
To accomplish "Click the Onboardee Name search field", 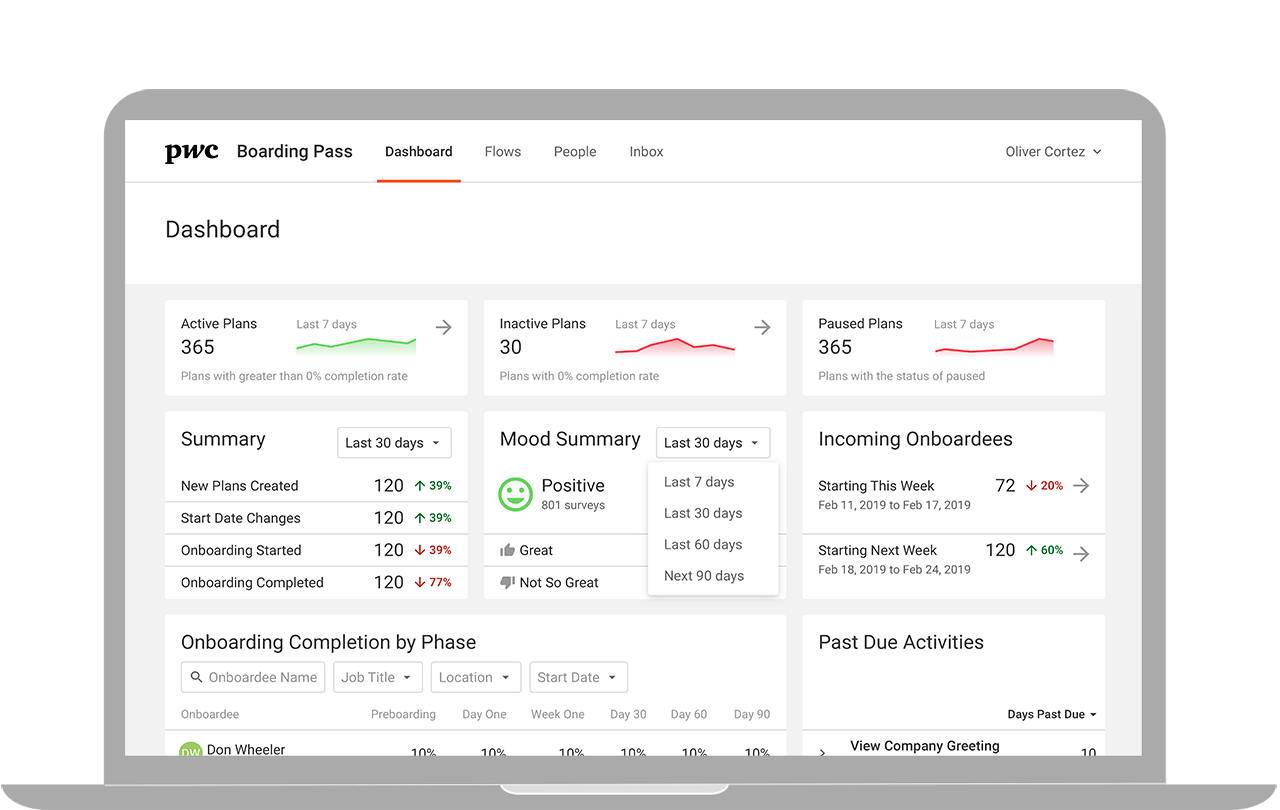I will [x=253, y=677].
